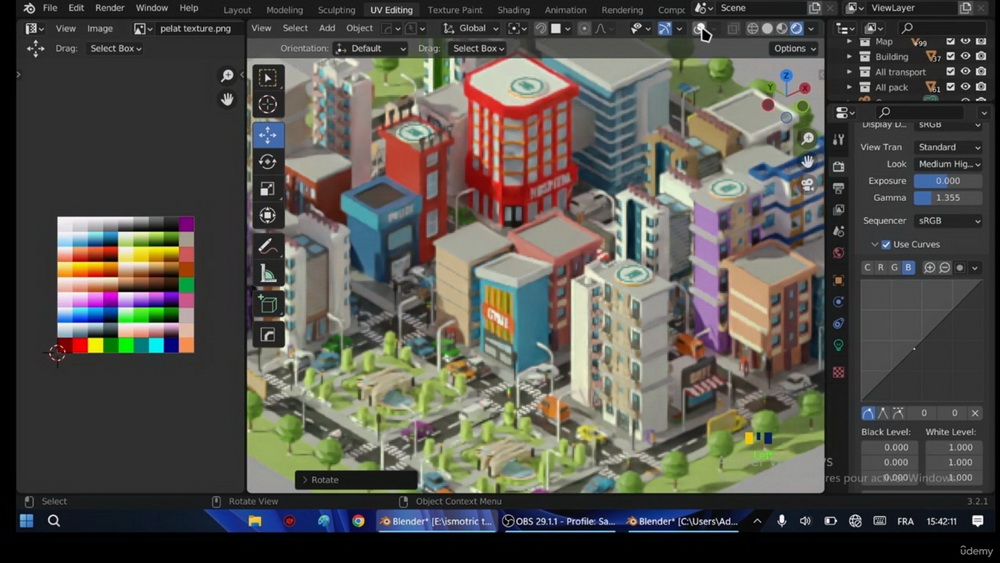Select the B curve channel button
1000x563 pixels.
(x=908, y=268)
